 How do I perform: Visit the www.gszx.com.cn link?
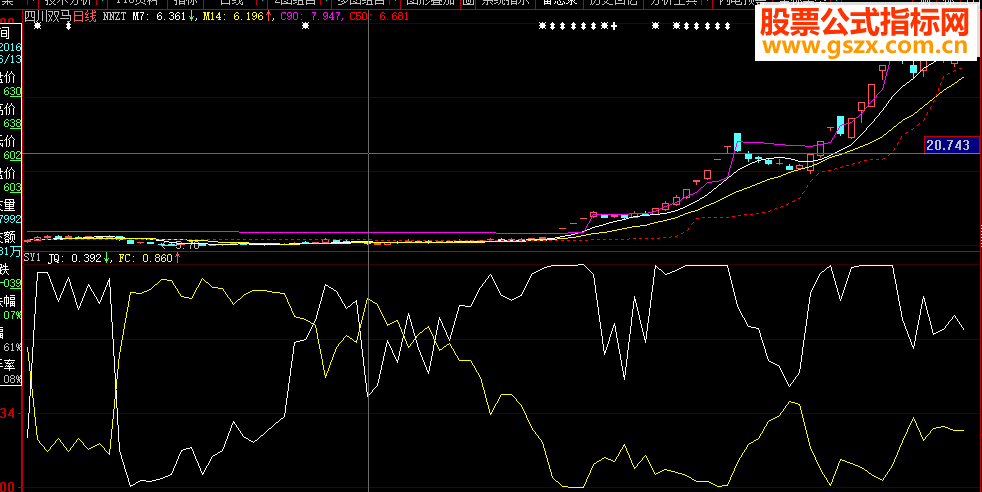(x=864, y=48)
